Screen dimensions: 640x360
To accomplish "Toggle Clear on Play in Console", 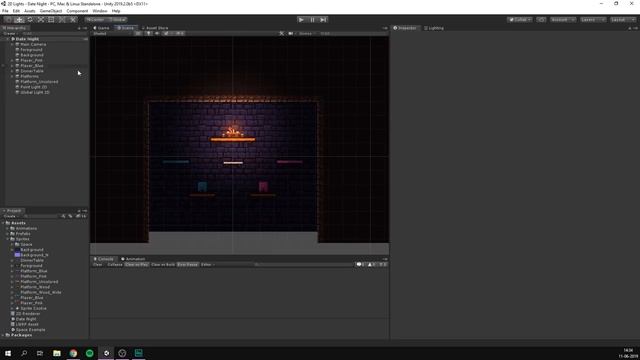I will point(137,264).
